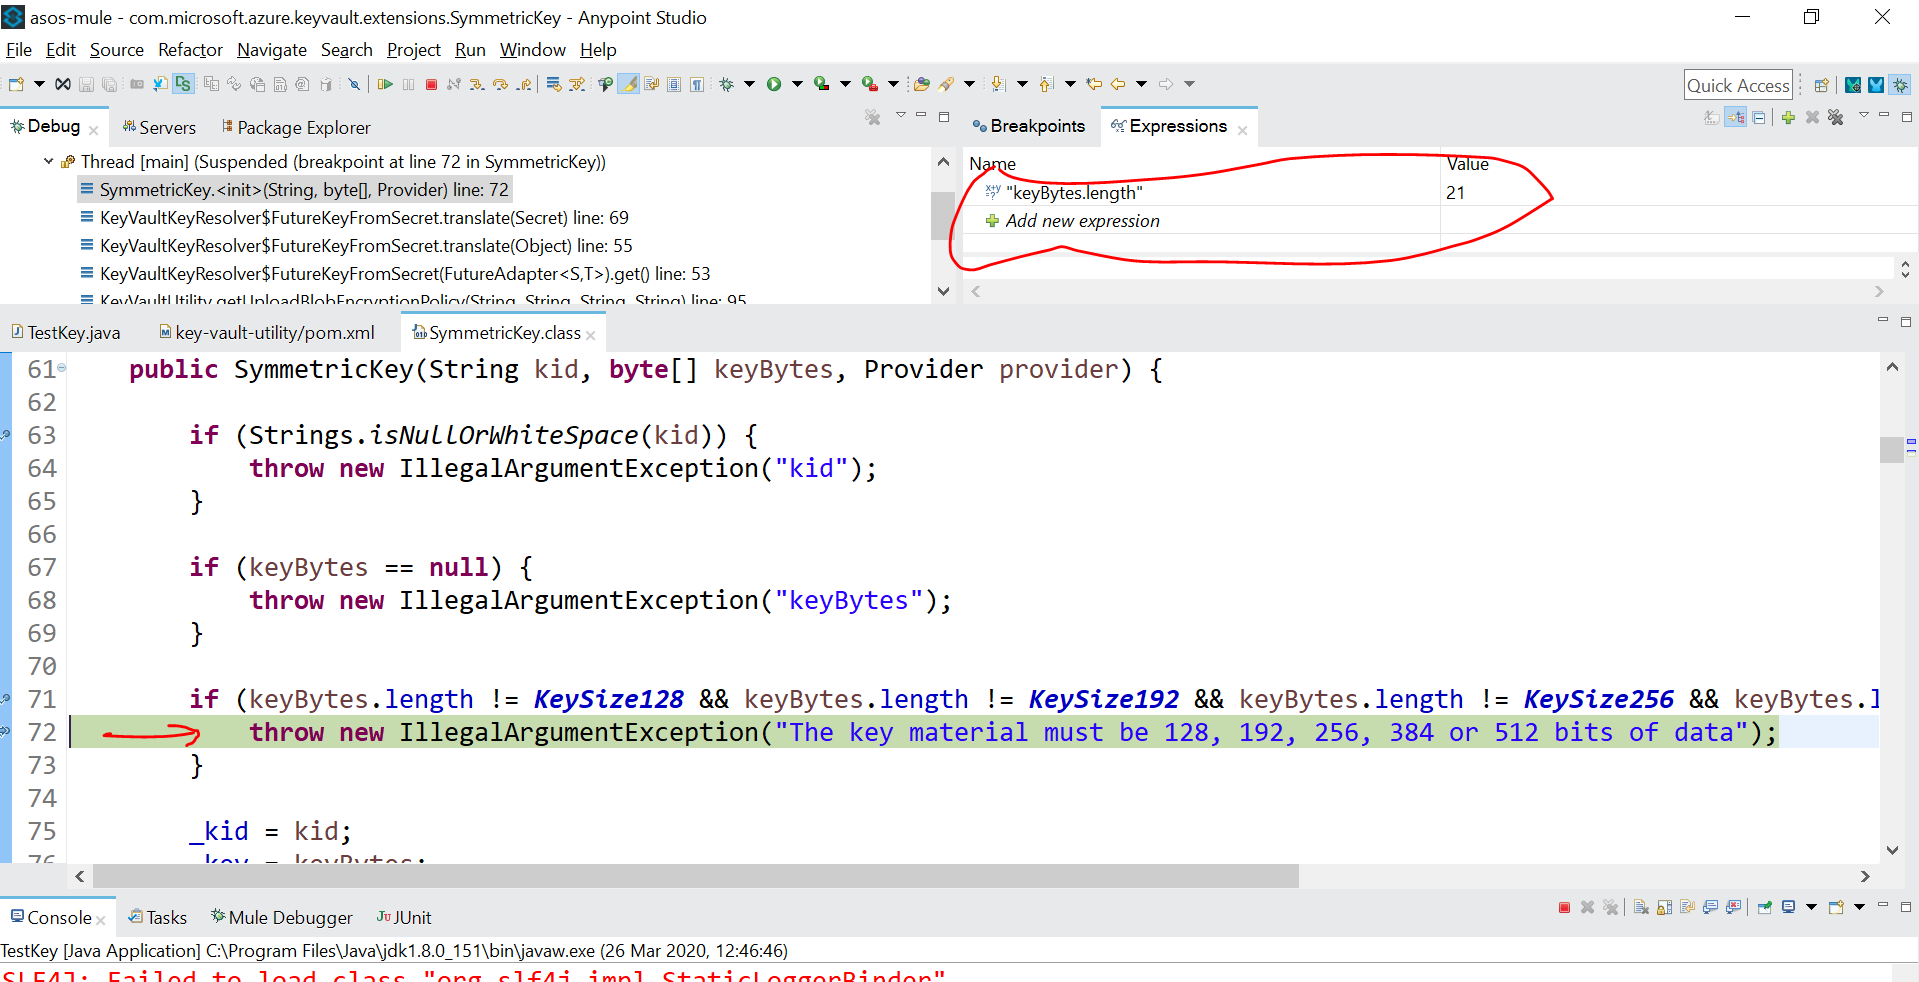Click the editor's horizontal scrollbar
The width and height of the screenshot is (1919, 982).
(x=690, y=877)
